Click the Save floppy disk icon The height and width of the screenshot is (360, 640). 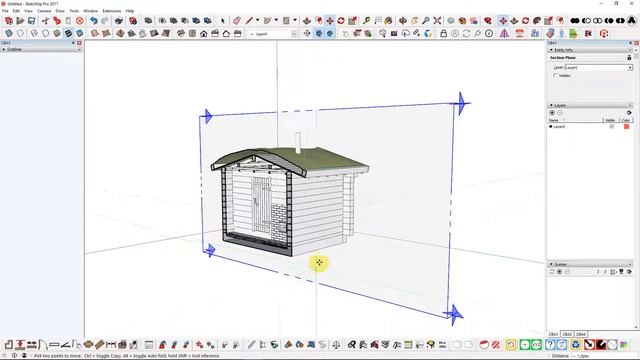(x=31, y=20)
